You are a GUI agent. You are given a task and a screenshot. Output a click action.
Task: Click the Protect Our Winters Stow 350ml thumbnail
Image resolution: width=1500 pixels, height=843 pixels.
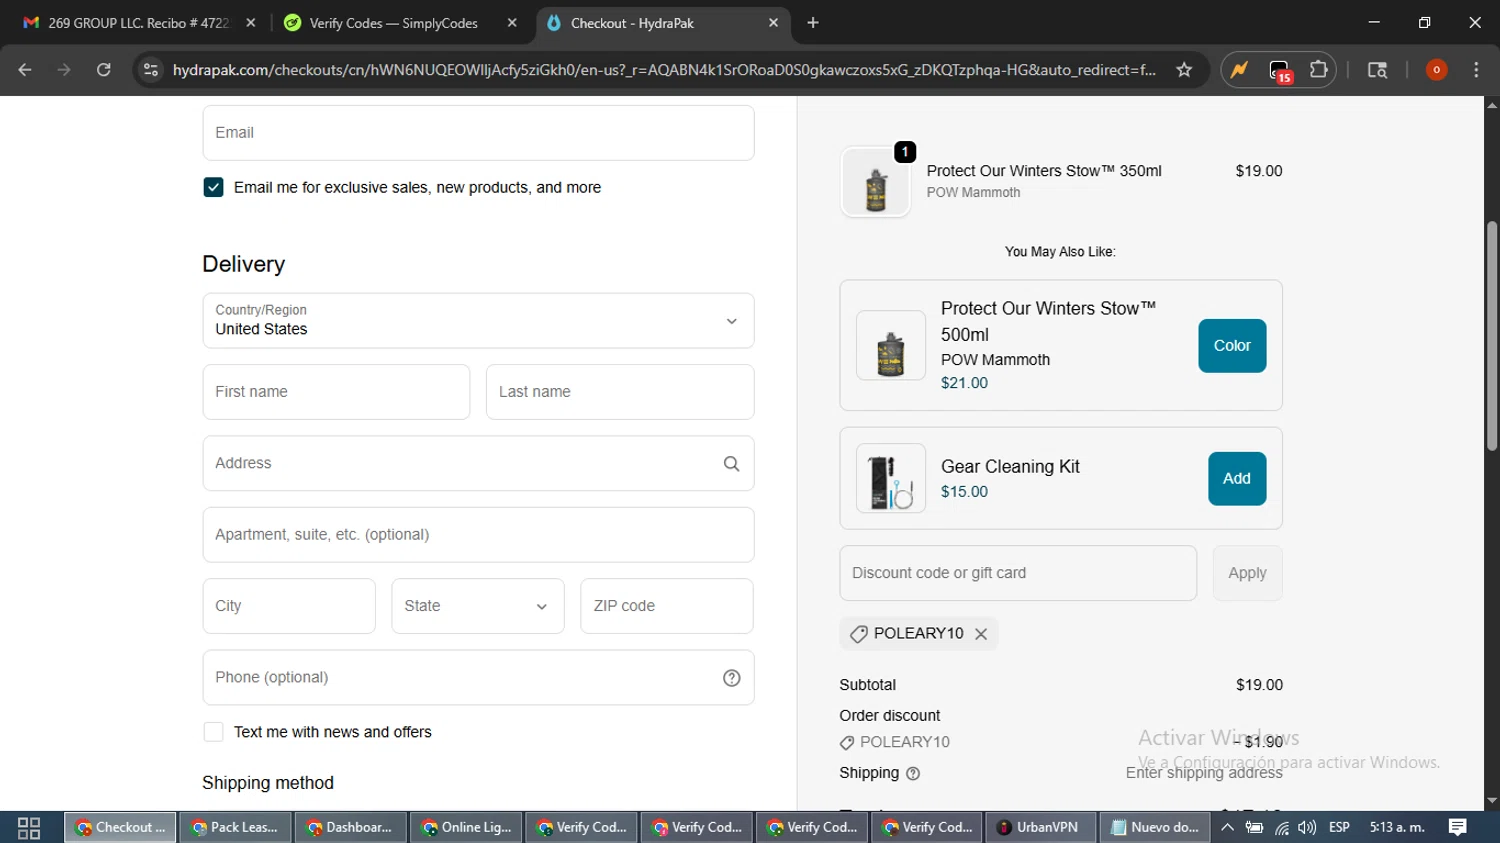tap(876, 182)
